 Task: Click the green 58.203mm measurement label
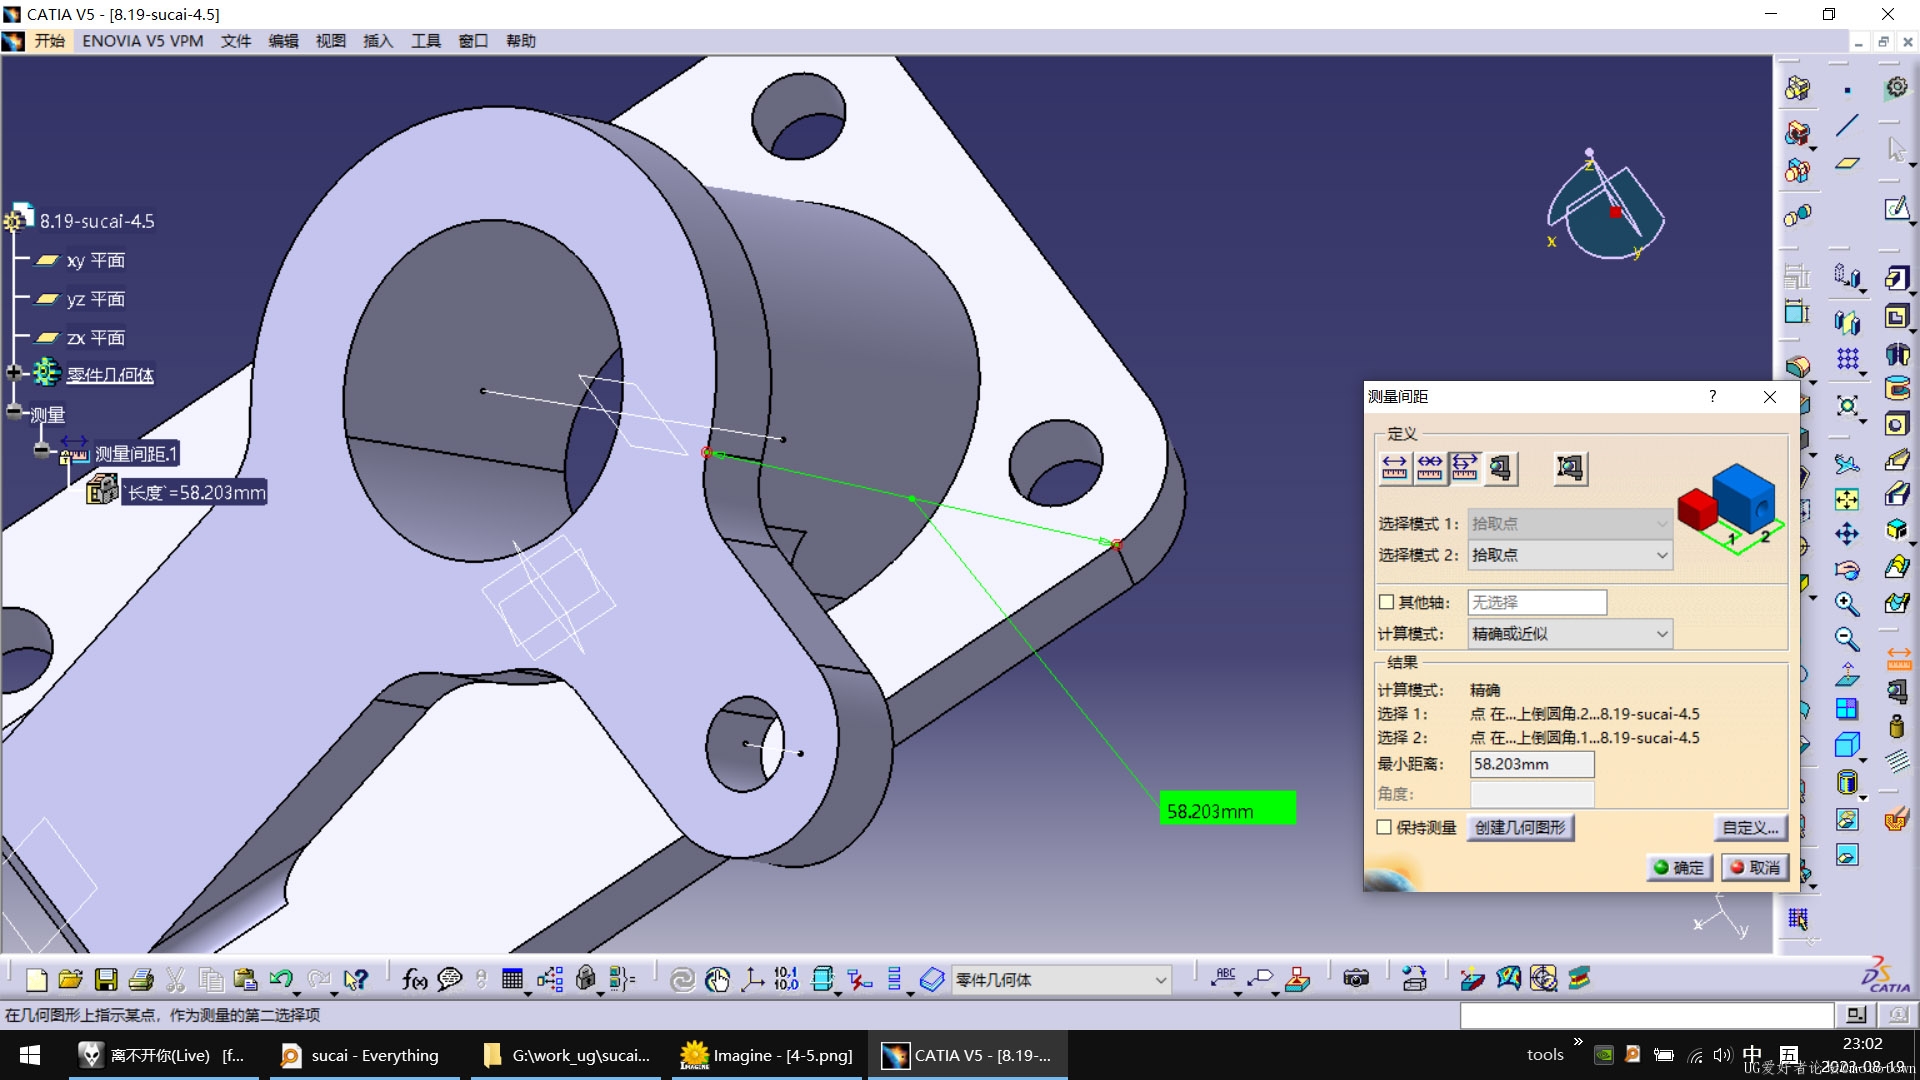[x=1227, y=808]
